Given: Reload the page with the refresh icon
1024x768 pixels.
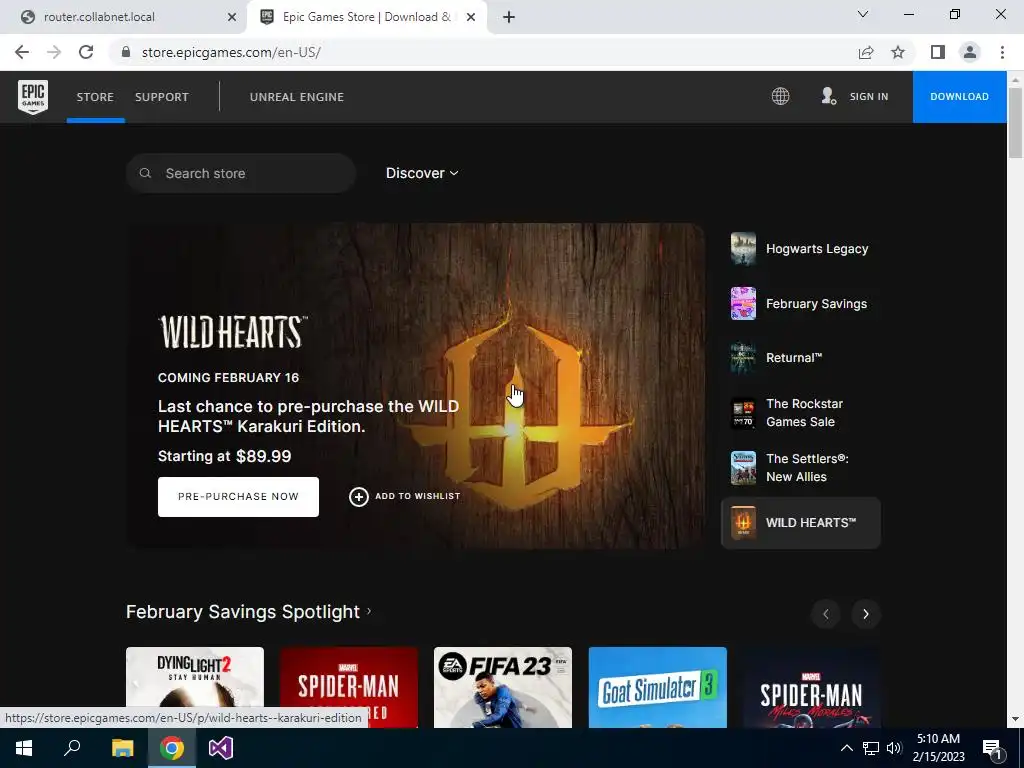Looking at the screenshot, I should (86, 52).
